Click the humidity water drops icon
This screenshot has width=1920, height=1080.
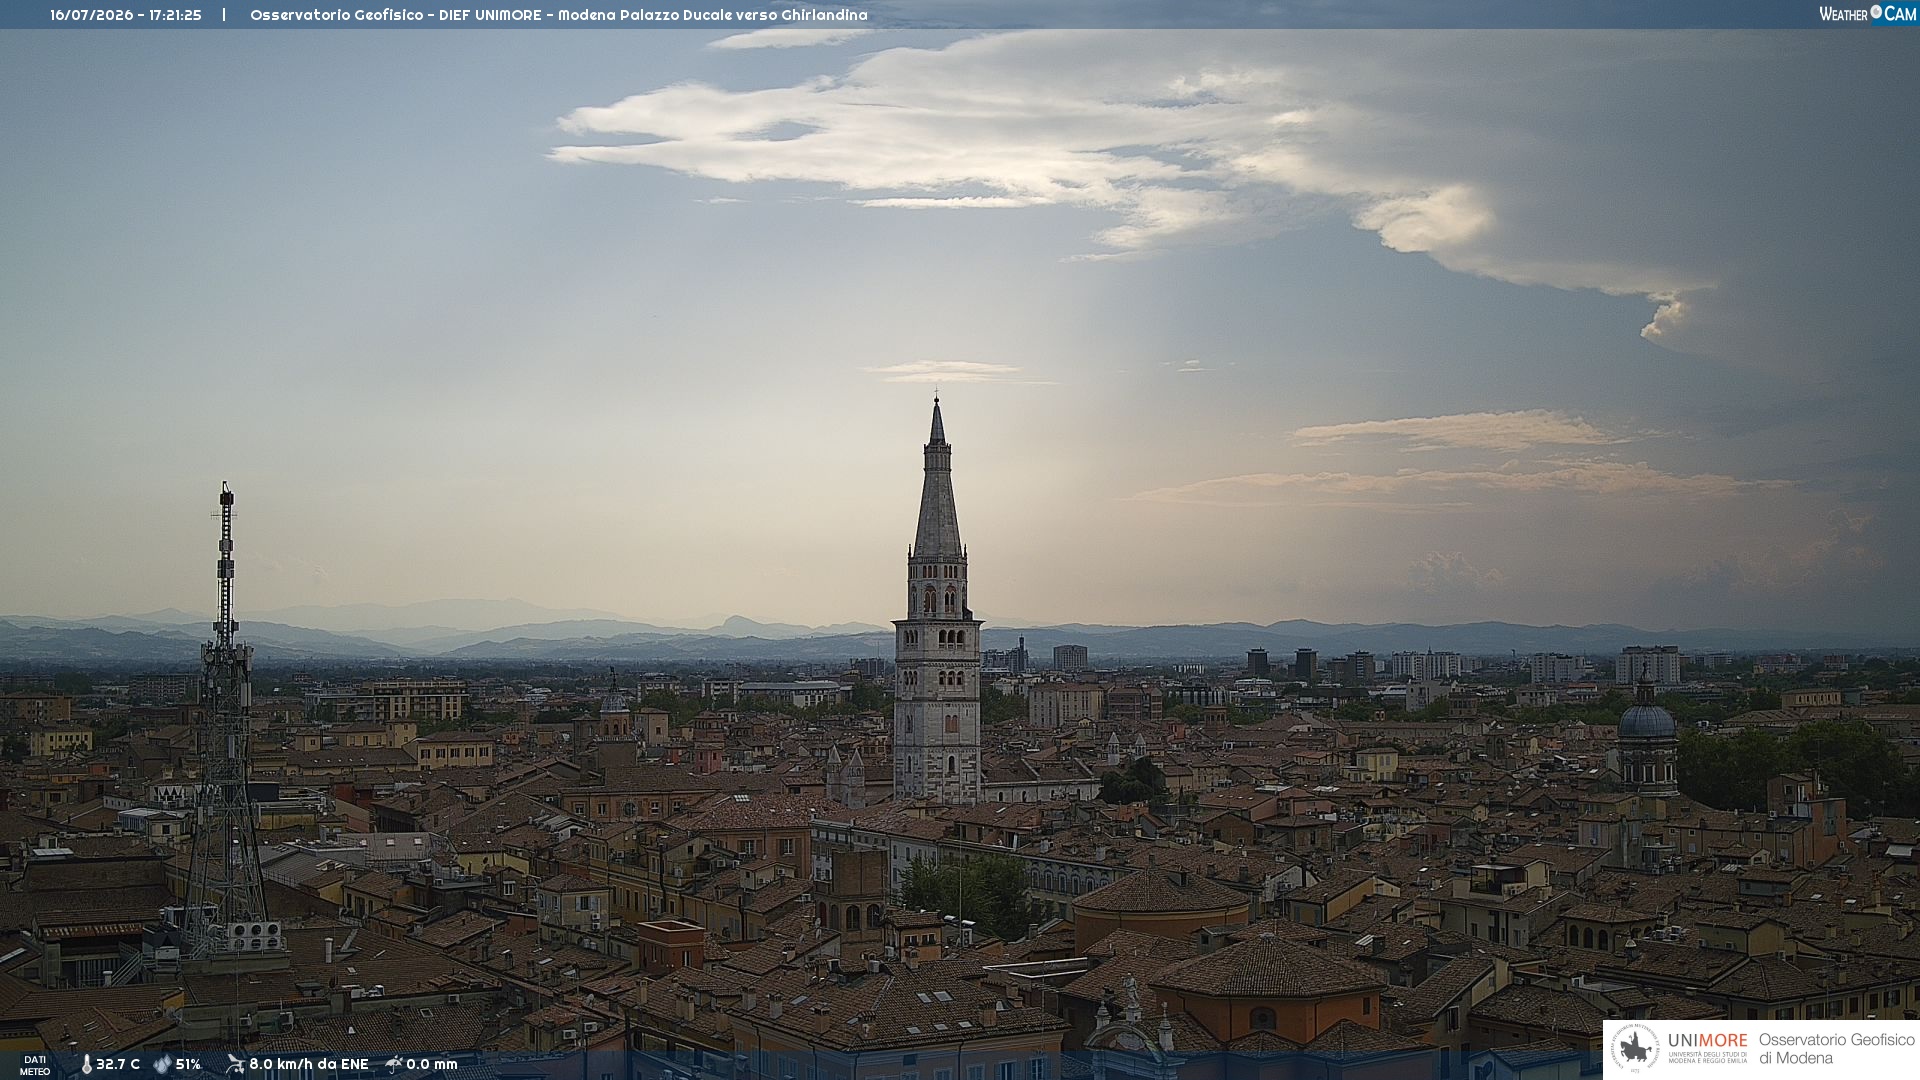(x=162, y=1064)
